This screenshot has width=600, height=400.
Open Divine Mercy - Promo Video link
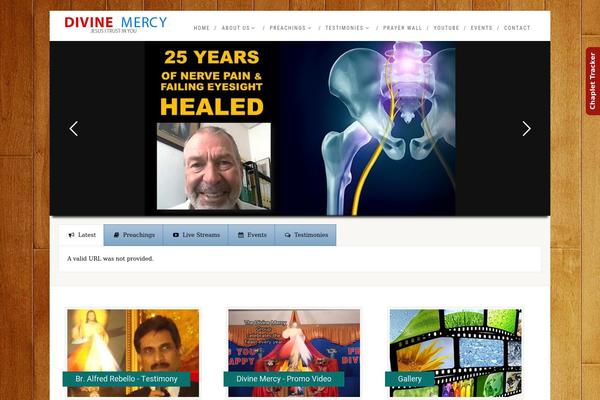tap(284, 379)
